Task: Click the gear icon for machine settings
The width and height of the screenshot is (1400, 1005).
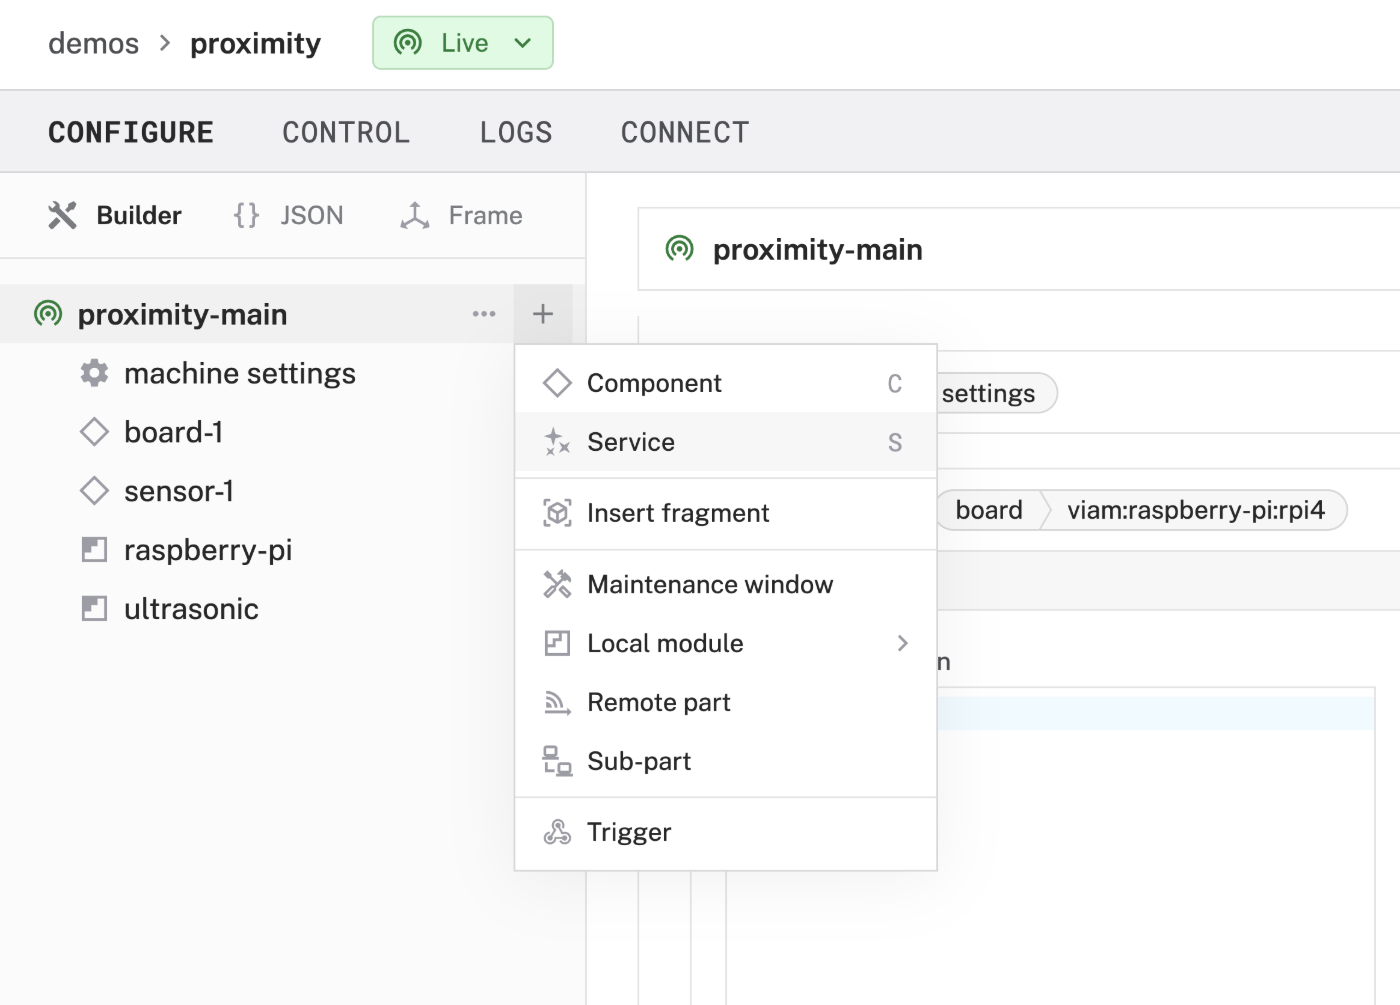Action: 94,373
